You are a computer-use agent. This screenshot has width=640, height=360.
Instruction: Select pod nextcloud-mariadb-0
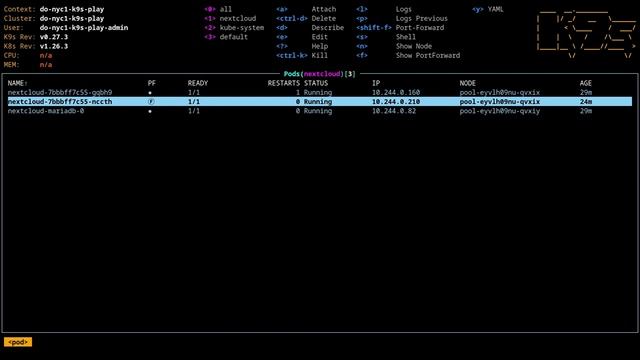click(x=320, y=111)
